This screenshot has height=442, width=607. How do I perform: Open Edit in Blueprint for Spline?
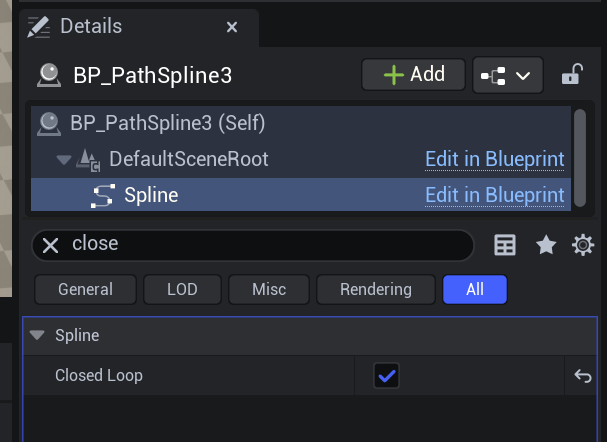click(494, 195)
